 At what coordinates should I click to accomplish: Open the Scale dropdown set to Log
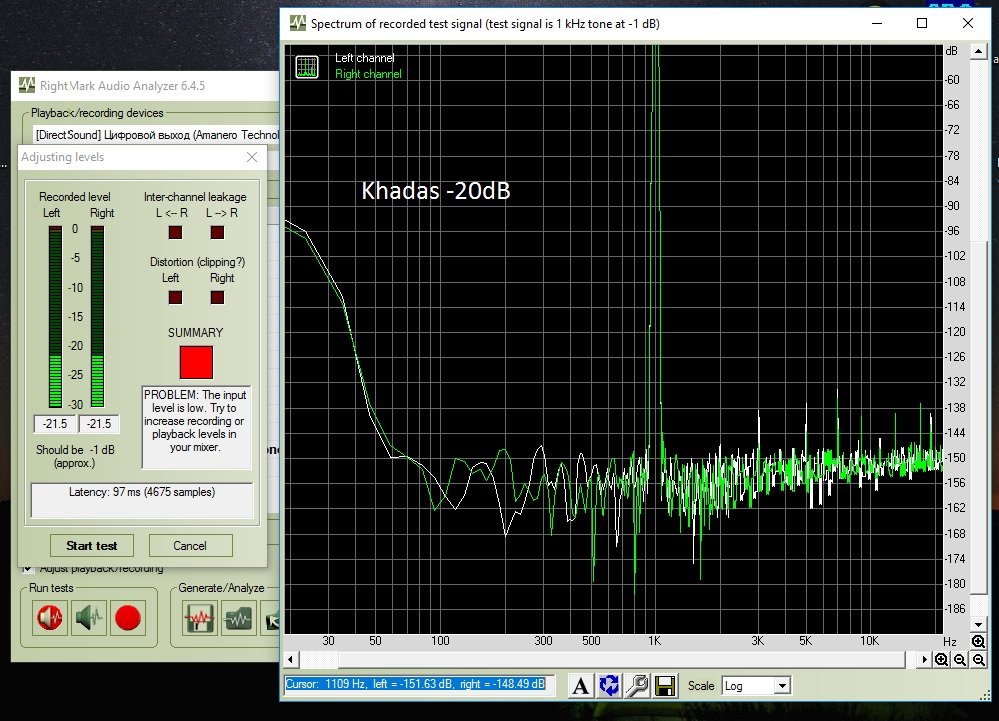click(x=755, y=686)
